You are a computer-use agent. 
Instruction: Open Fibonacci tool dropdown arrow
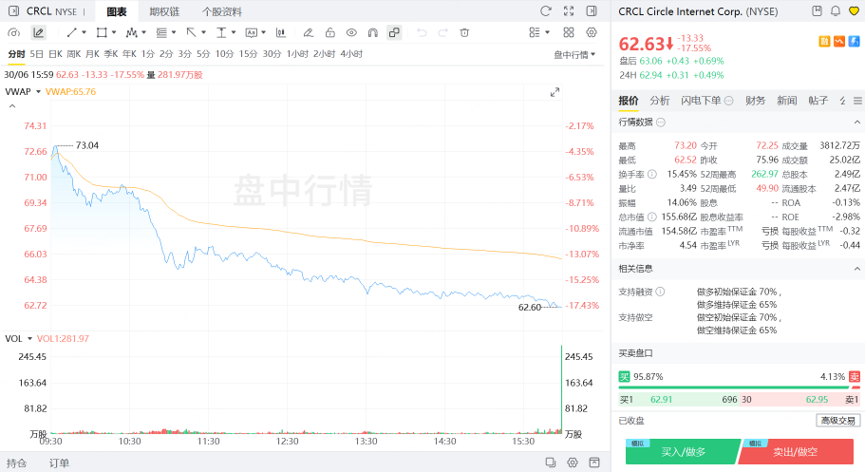point(173,33)
